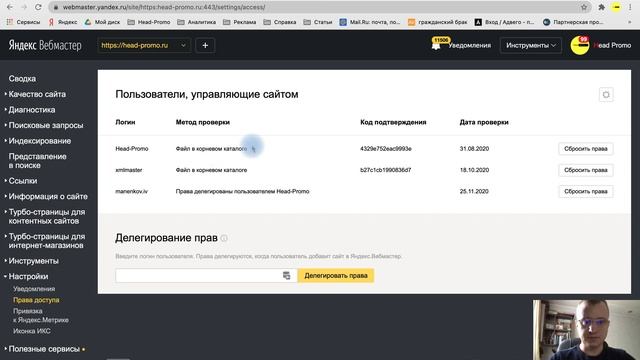640x360 pixels.
Task: Open the Head Promo account avatar
Action: (580, 45)
